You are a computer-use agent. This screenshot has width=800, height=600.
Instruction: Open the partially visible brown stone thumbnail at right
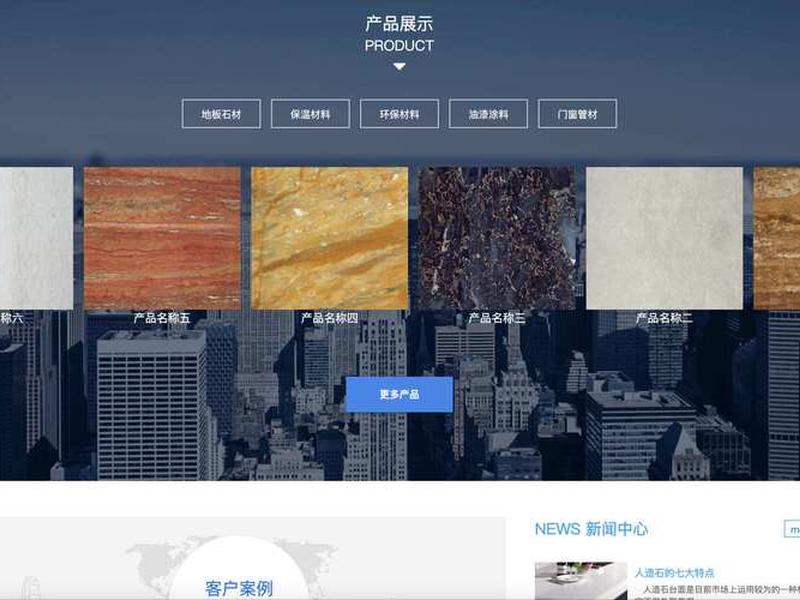click(x=777, y=238)
